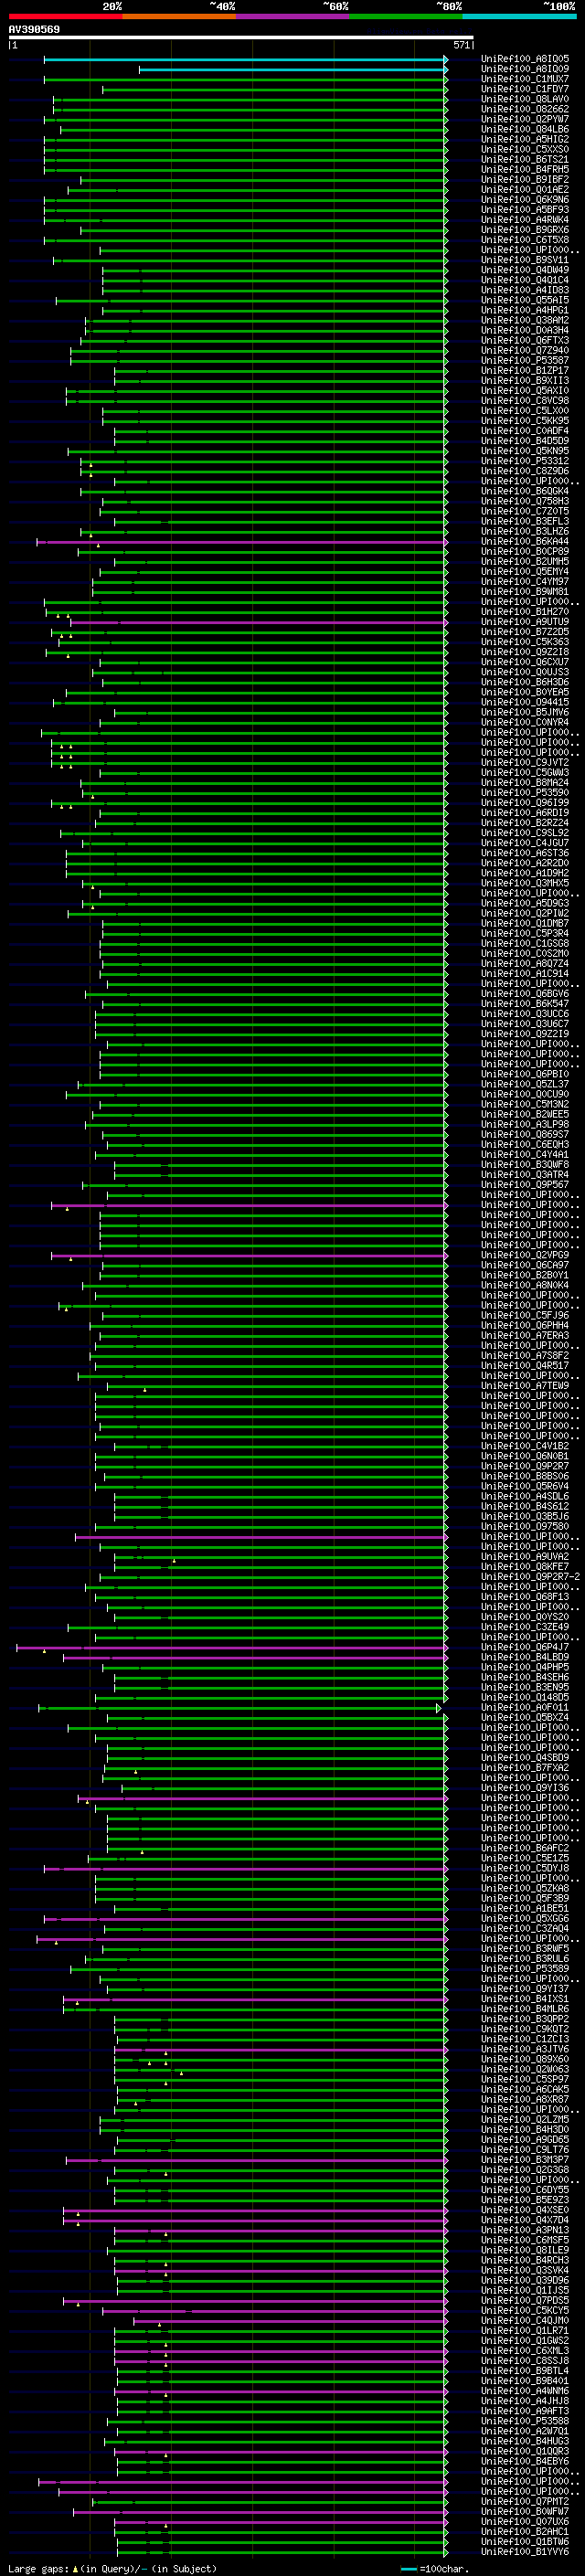The height and width of the screenshot is (2576, 585).
Task: Click label UniRef100_B1H270
Action: [x=525, y=612]
